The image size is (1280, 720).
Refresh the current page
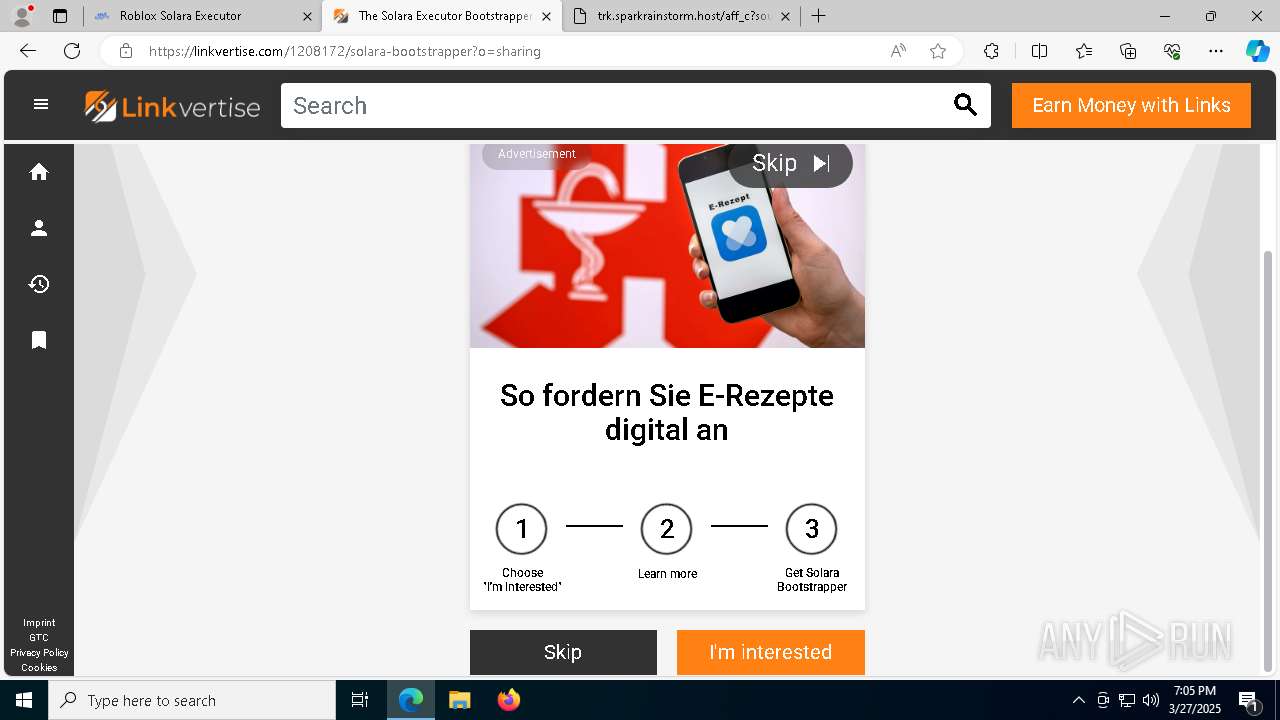[x=72, y=51]
